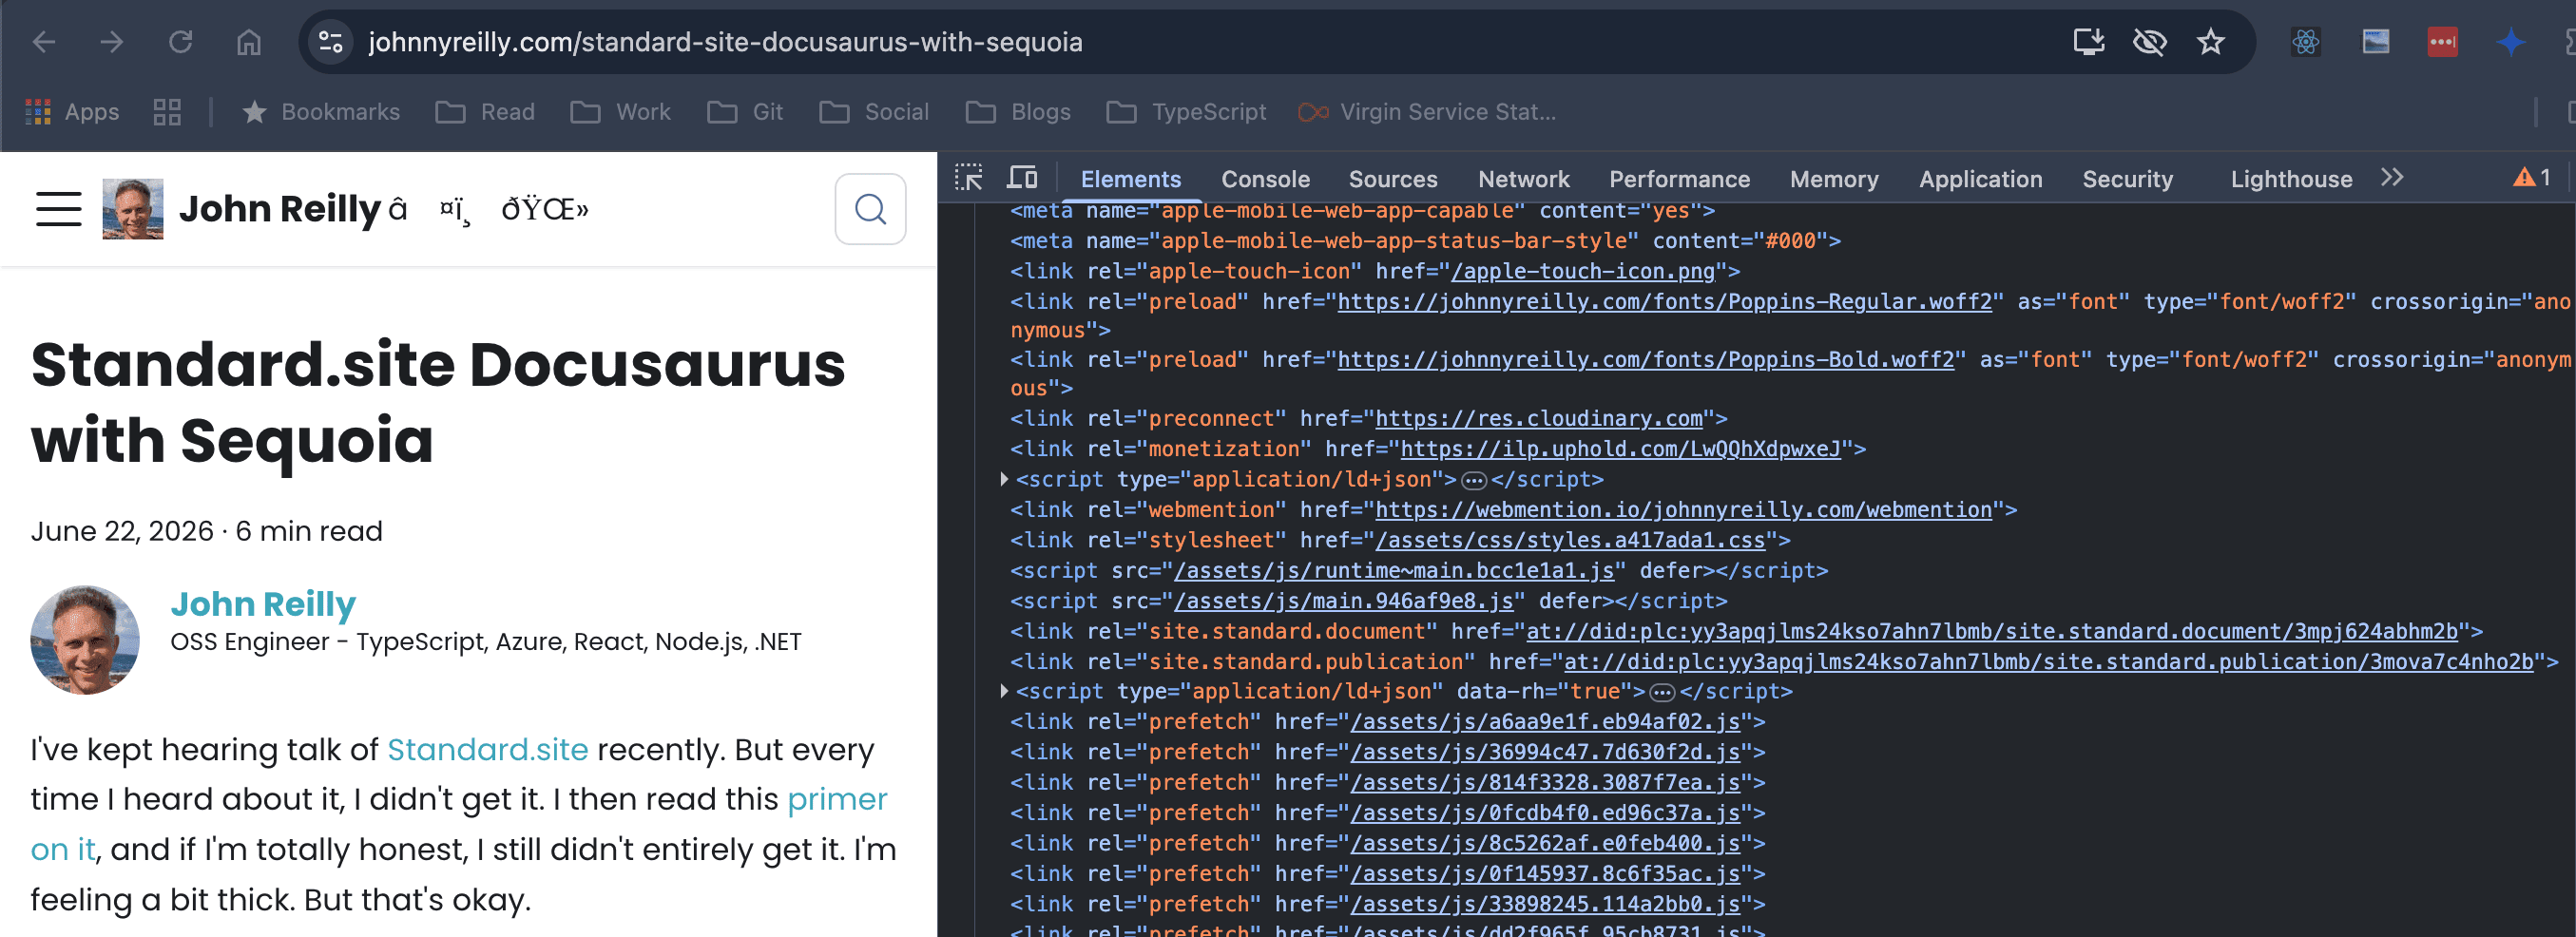
Task: Click the John Reilly site title
Action: 280,209
